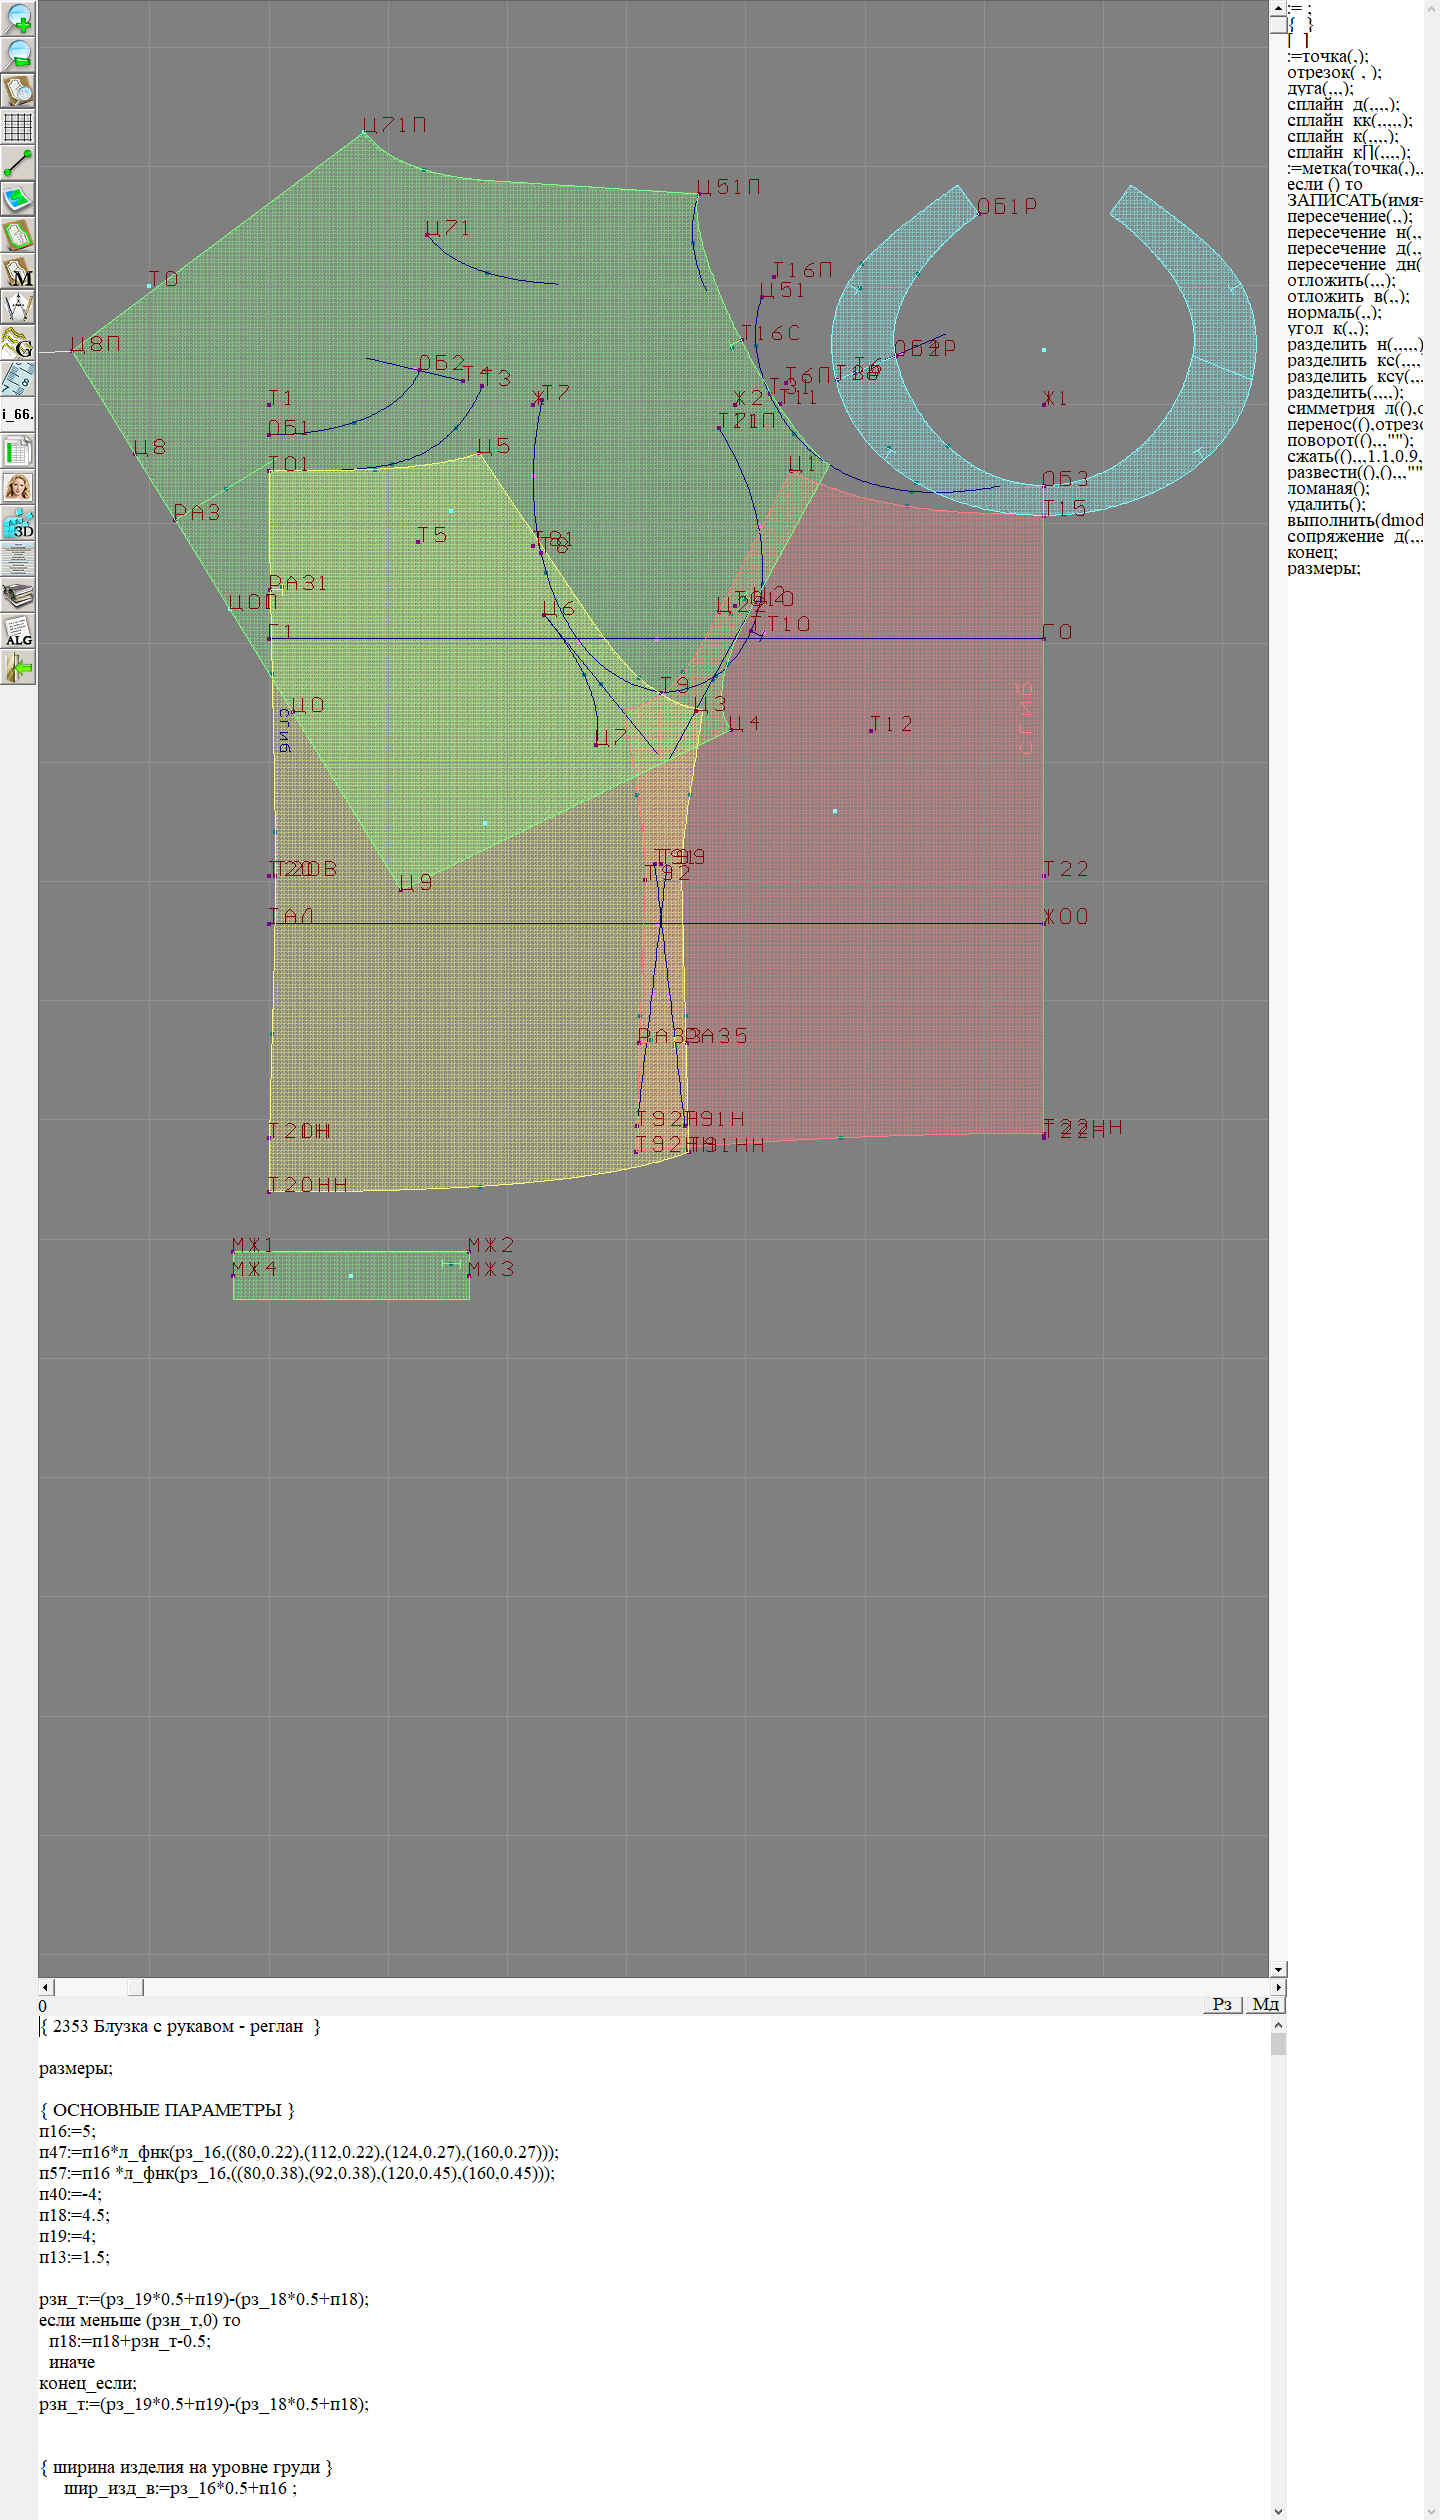Click the pattern piece with M icon
This screenshot has height=2520, width=1440.
[x=18, y=272]
